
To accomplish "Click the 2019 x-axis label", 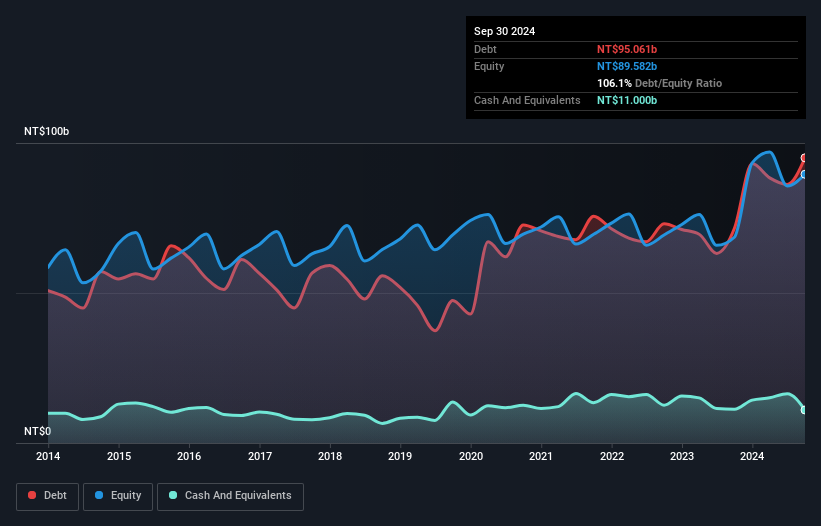I will click(400, 456).
